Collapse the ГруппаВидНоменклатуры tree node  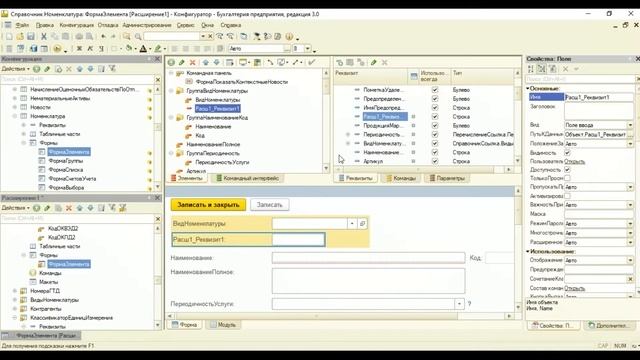coord(171,91)
